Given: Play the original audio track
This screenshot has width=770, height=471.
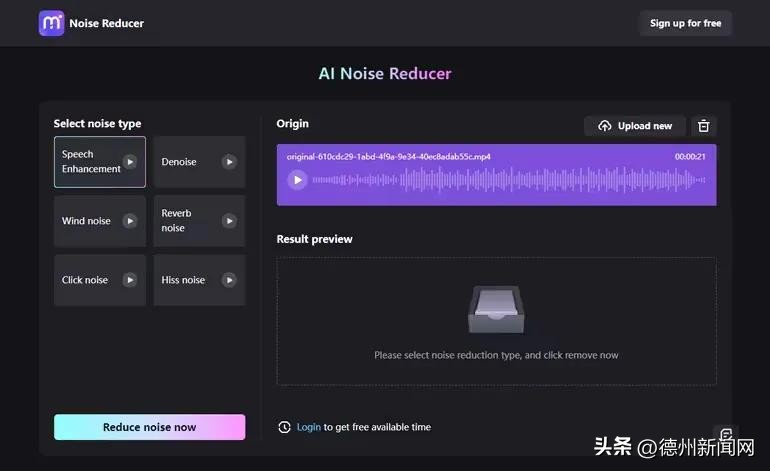Looking at the screenshot, I should [x=297, y=180].
